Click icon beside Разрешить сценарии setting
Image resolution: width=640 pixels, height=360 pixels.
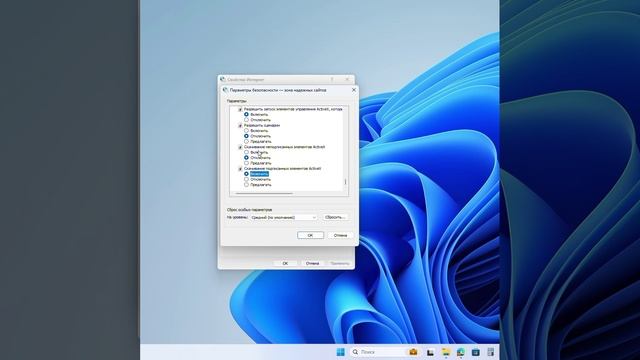(240, 125)
